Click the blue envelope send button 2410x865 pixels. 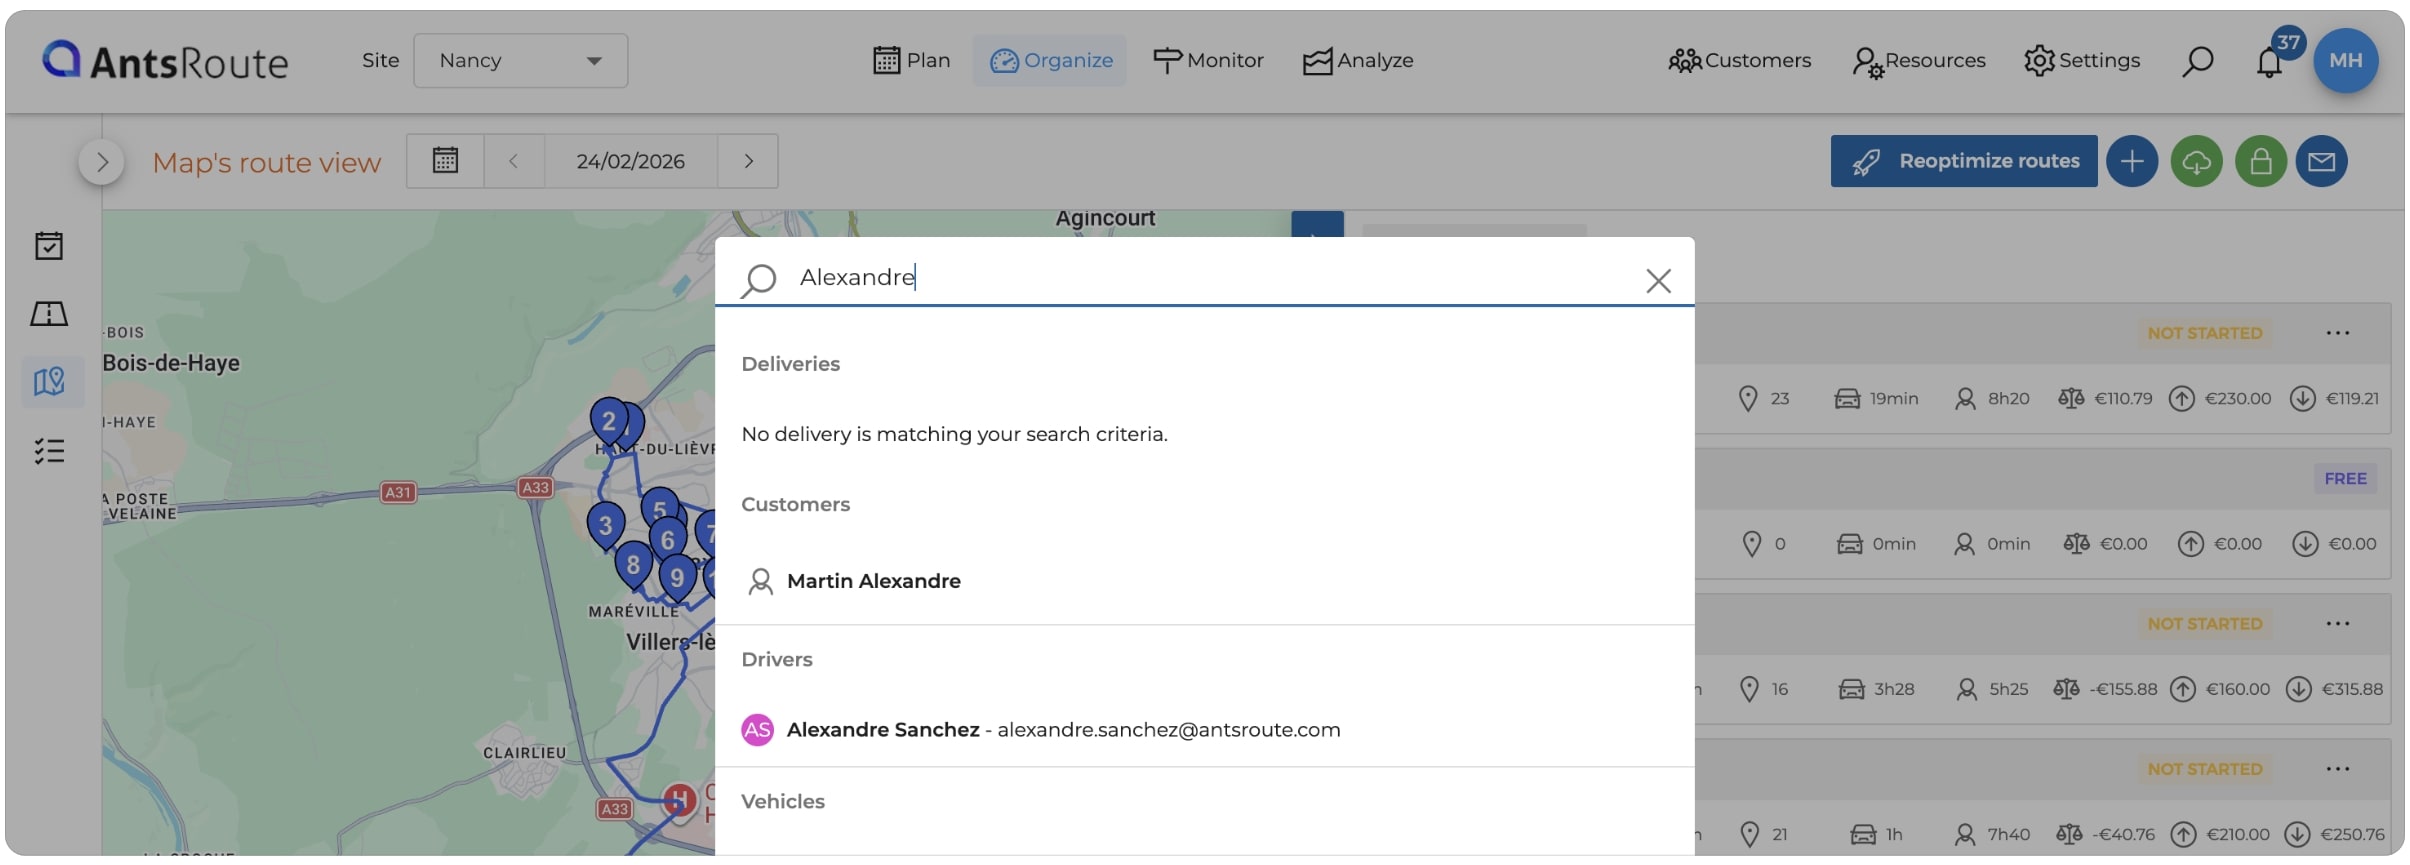pos(2321,161)
